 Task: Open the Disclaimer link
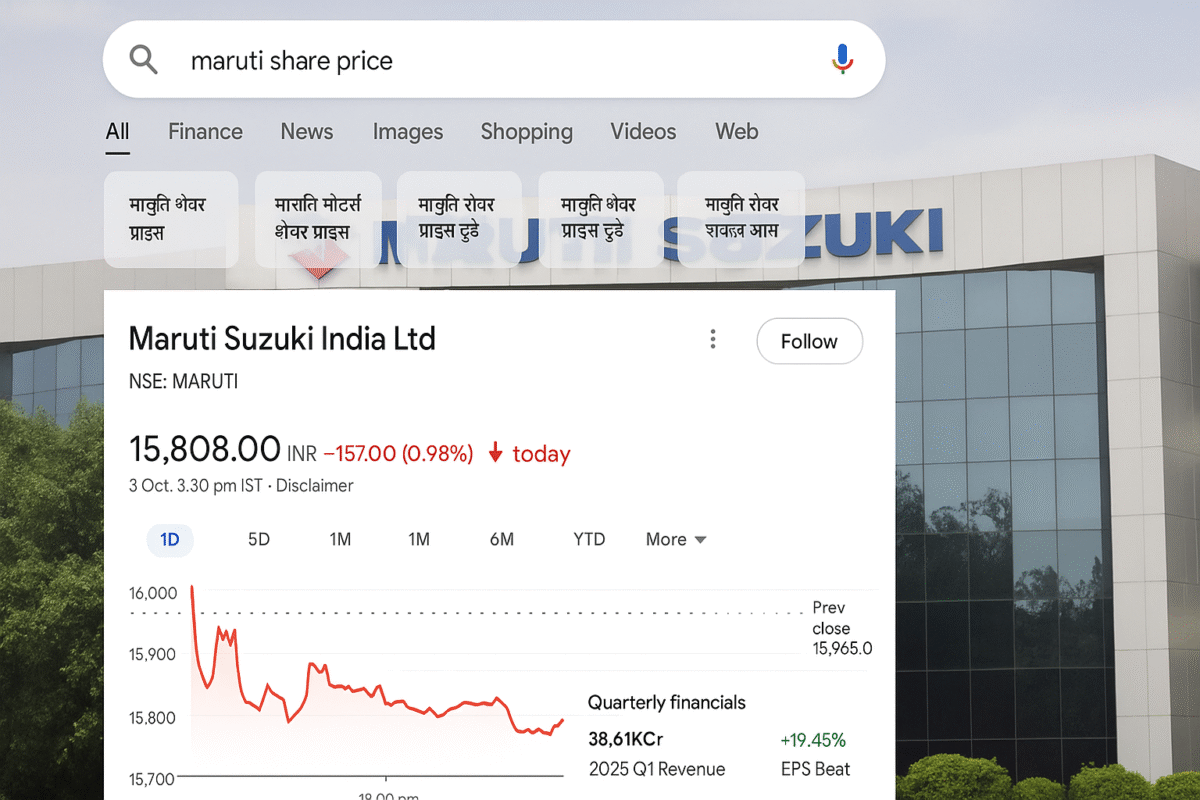314,486
